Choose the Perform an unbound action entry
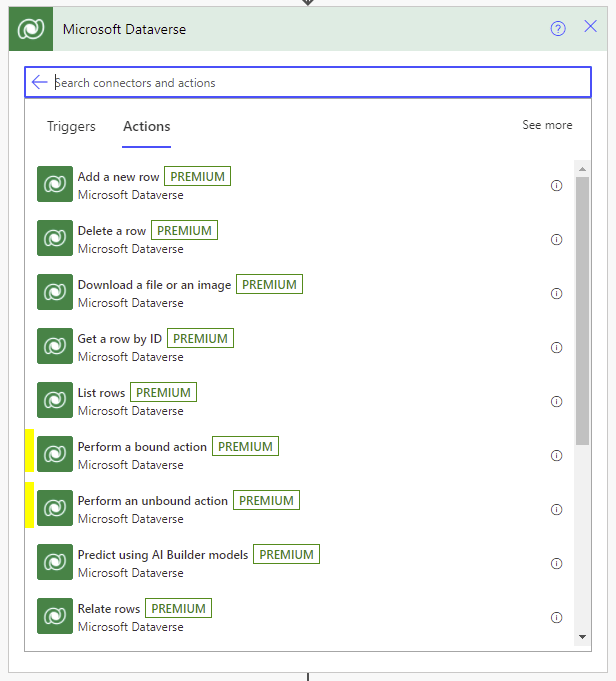 pyautogui.click(x=300, y=508)
